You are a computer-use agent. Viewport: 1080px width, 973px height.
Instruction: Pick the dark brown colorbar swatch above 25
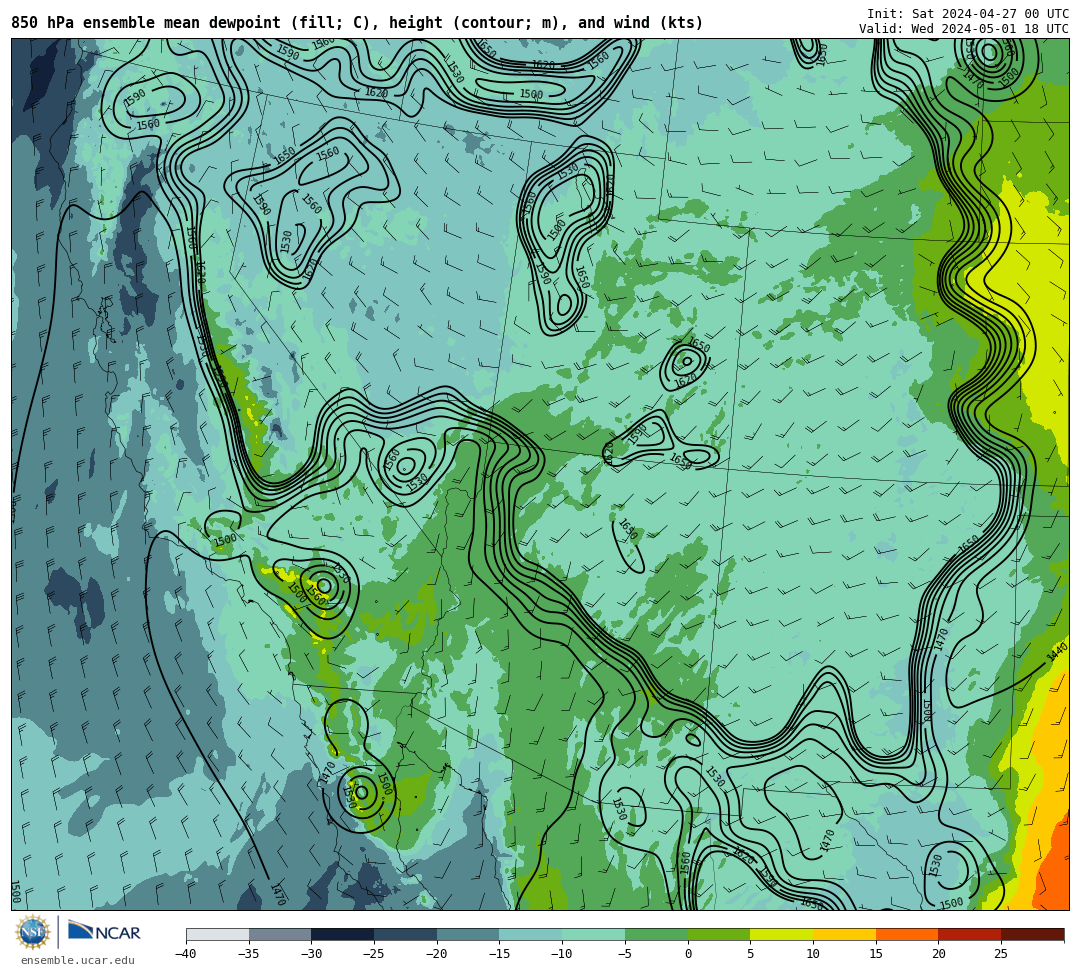click(1032, 934)
